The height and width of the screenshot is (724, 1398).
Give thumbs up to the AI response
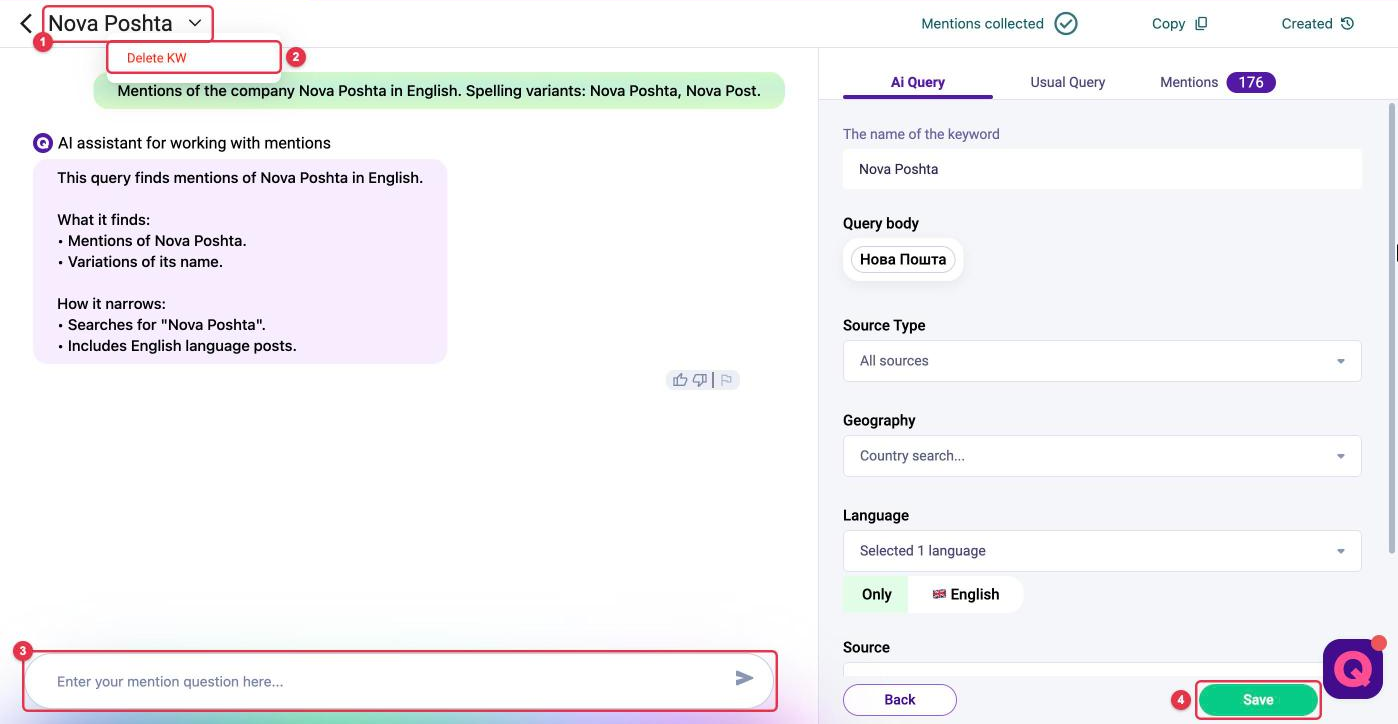click(680, 380)
